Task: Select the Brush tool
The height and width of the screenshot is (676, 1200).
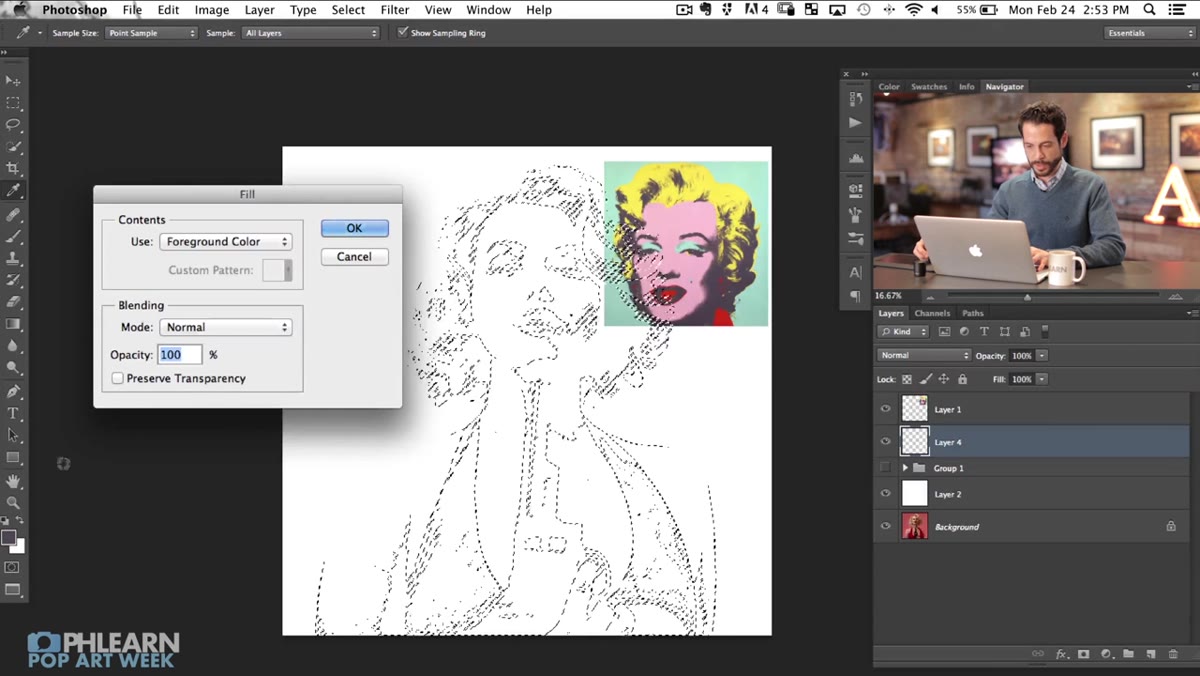Action: click(13, 237)
